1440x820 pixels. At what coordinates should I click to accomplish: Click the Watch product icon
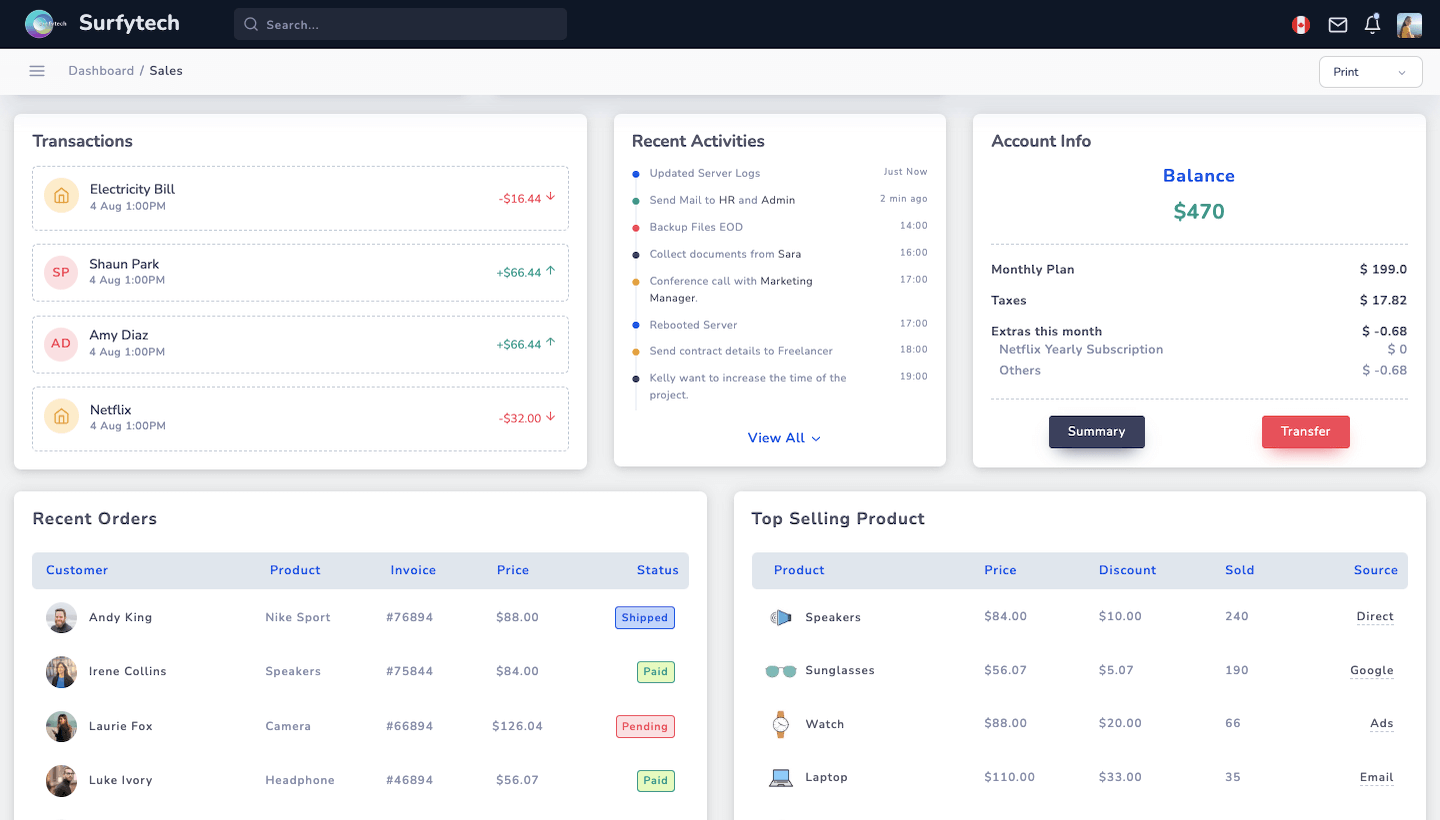click(780, 723)
